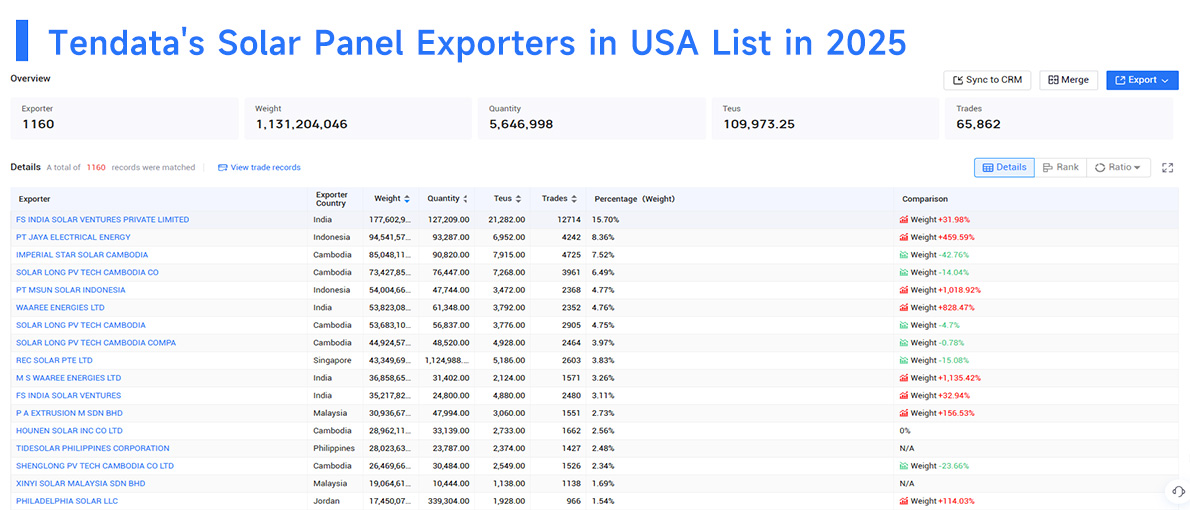
Task: Open SHENGLONG PV TECH CAMBODIA CO LTD
Action: 95,466
